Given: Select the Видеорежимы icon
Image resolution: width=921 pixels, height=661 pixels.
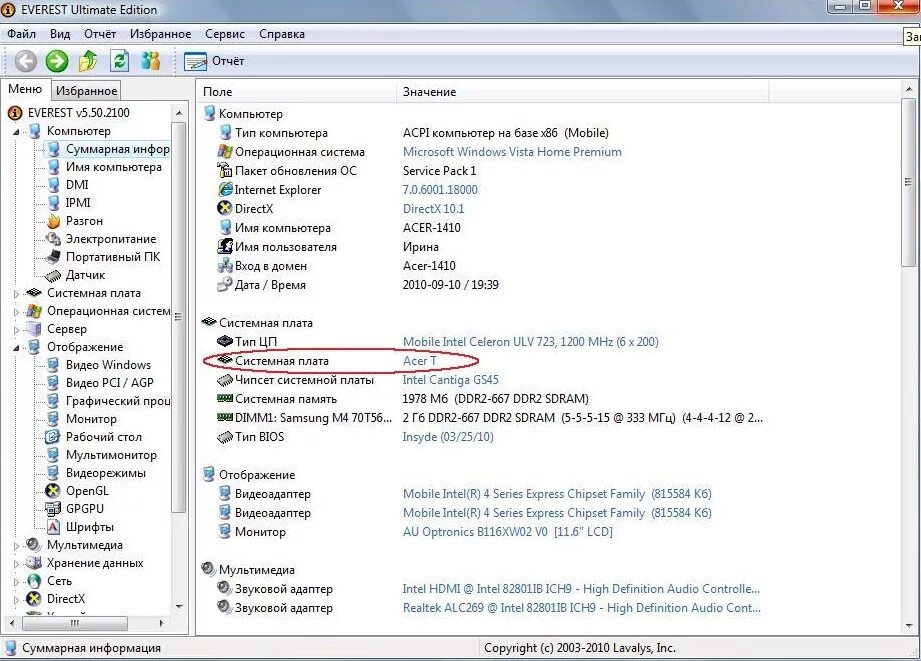Looking at the screenshot, I should click(x=53, y=473).
